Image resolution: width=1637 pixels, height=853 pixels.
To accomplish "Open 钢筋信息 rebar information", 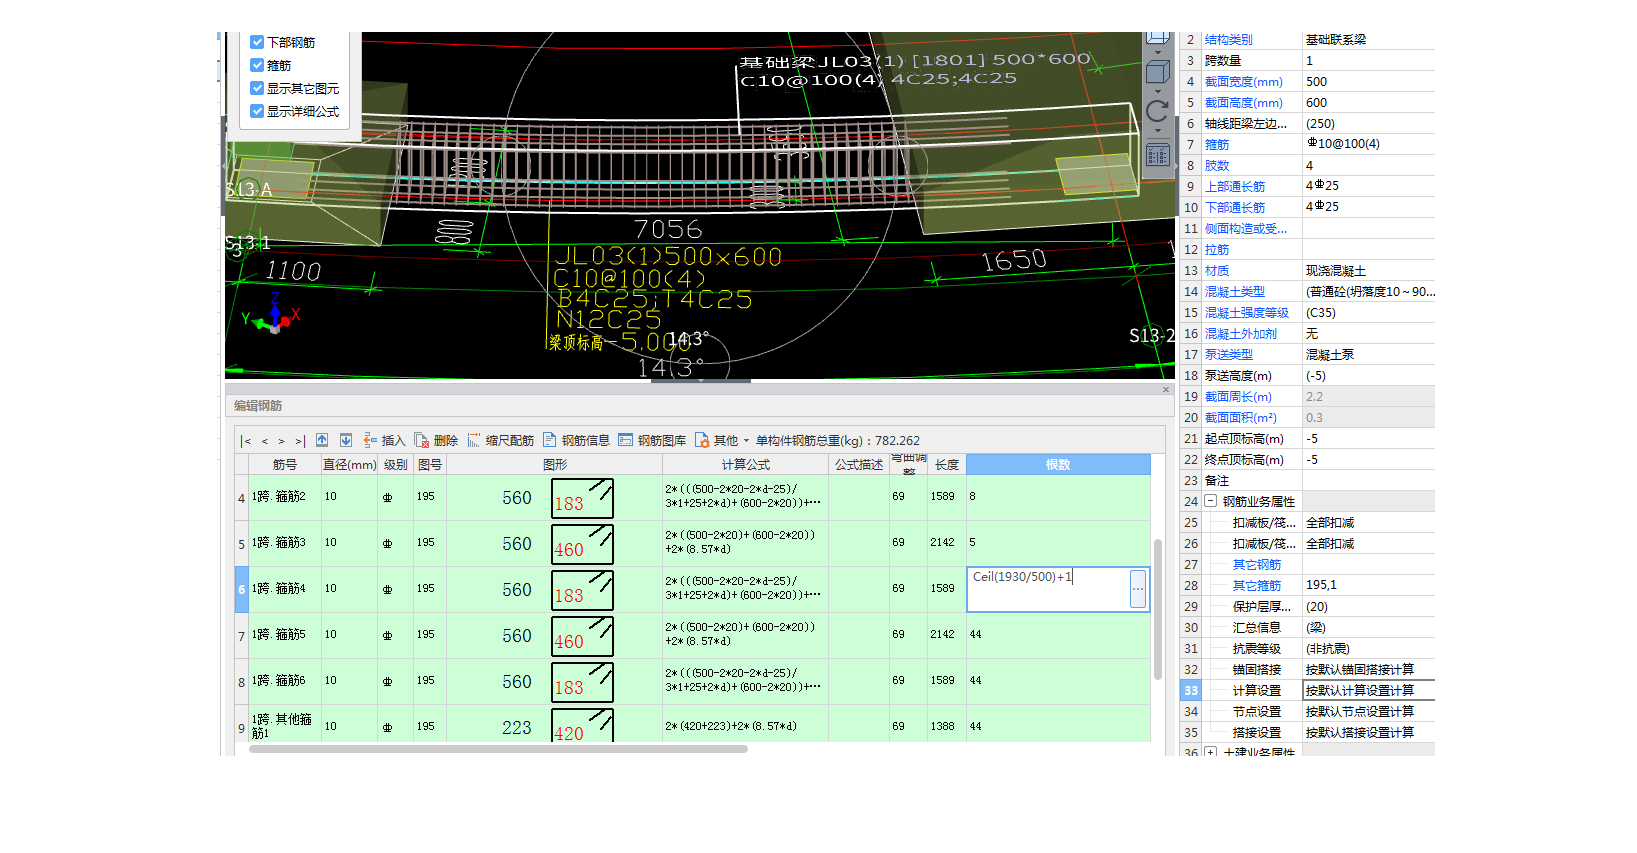I will click(576, 440).
